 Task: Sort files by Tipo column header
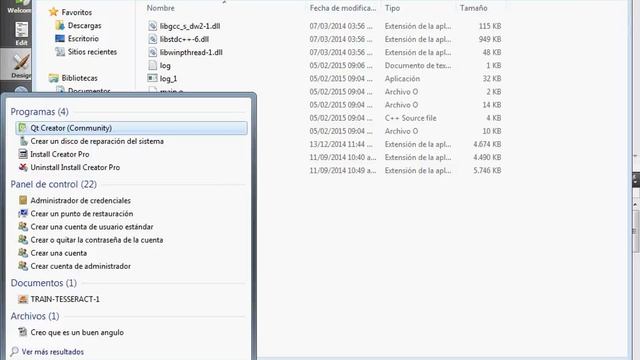point(392,8)
